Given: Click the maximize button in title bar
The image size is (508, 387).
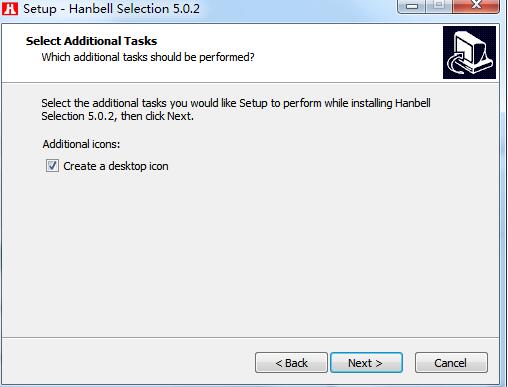Looking at the screenshot, I should [439, 6].
